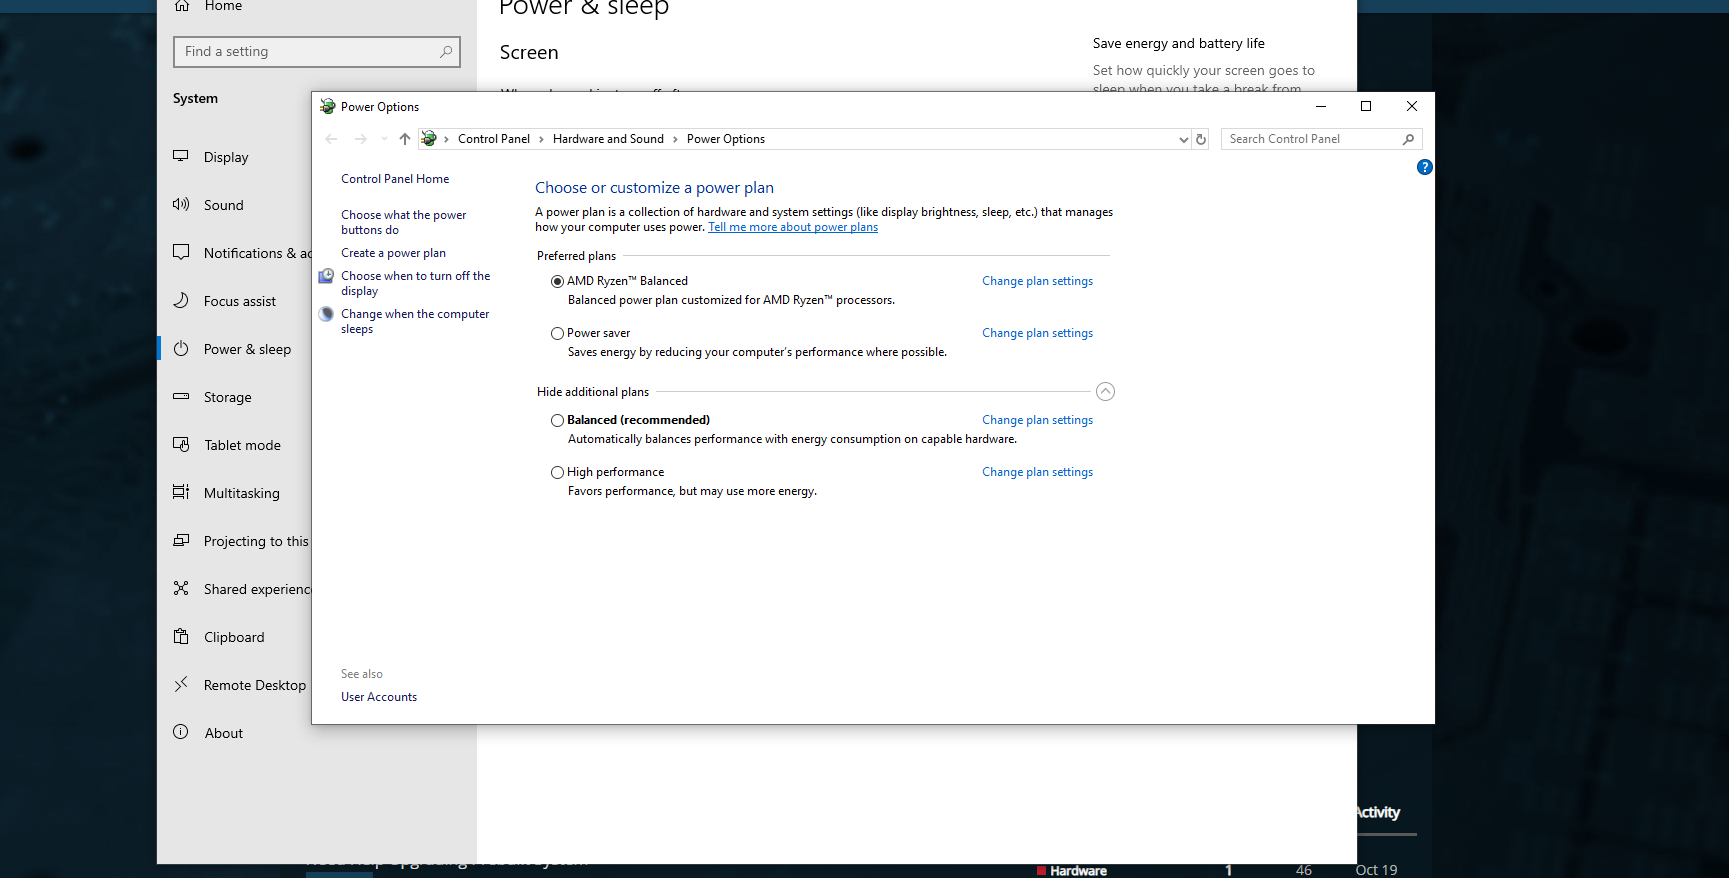Click the Back arrow in Power Options
1729x878 pixels.
[x=332, y=139]
